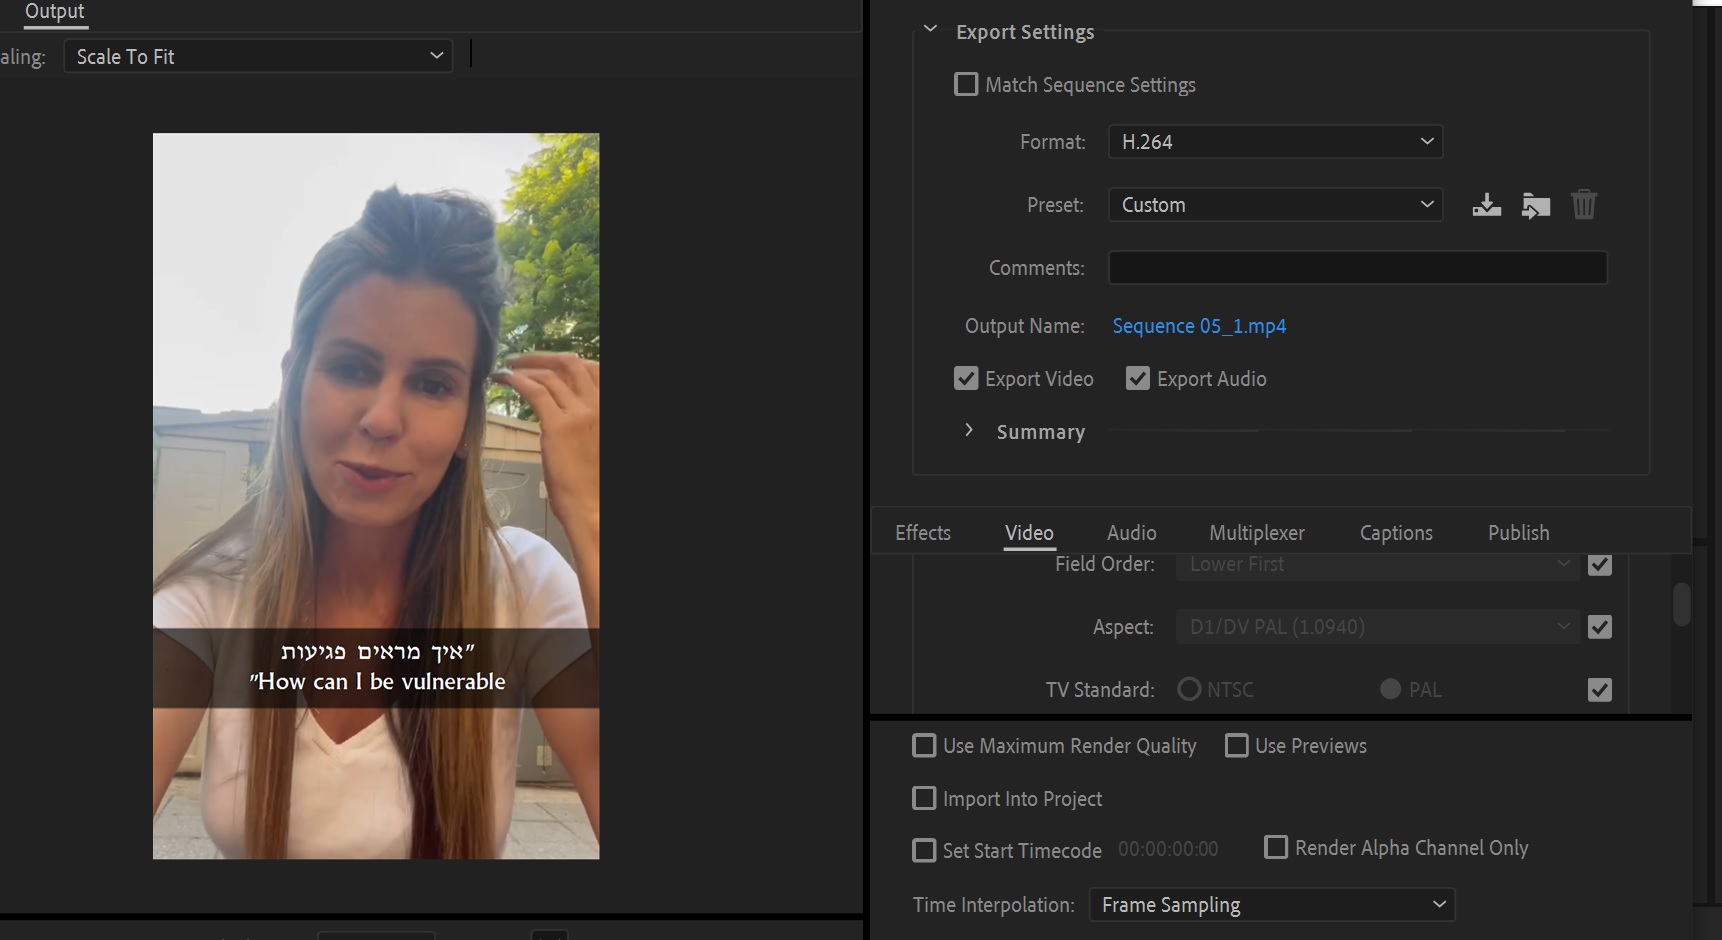The height and width of the screenshot is (940, 1722).
Task: Toggle the TV Standard match-source checkbox
Action: 1600,690
